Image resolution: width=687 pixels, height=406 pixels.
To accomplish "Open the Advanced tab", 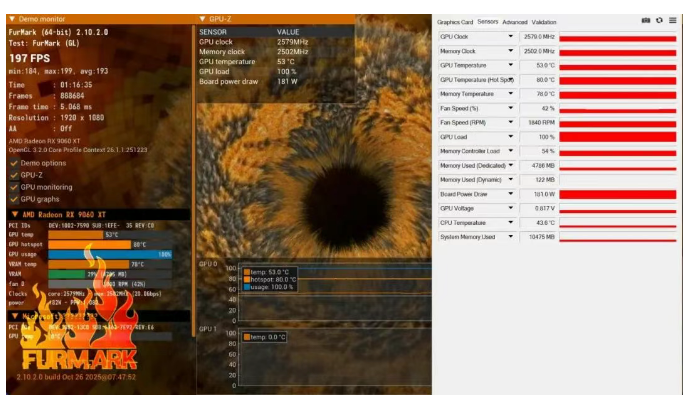I will coord(514,21).
